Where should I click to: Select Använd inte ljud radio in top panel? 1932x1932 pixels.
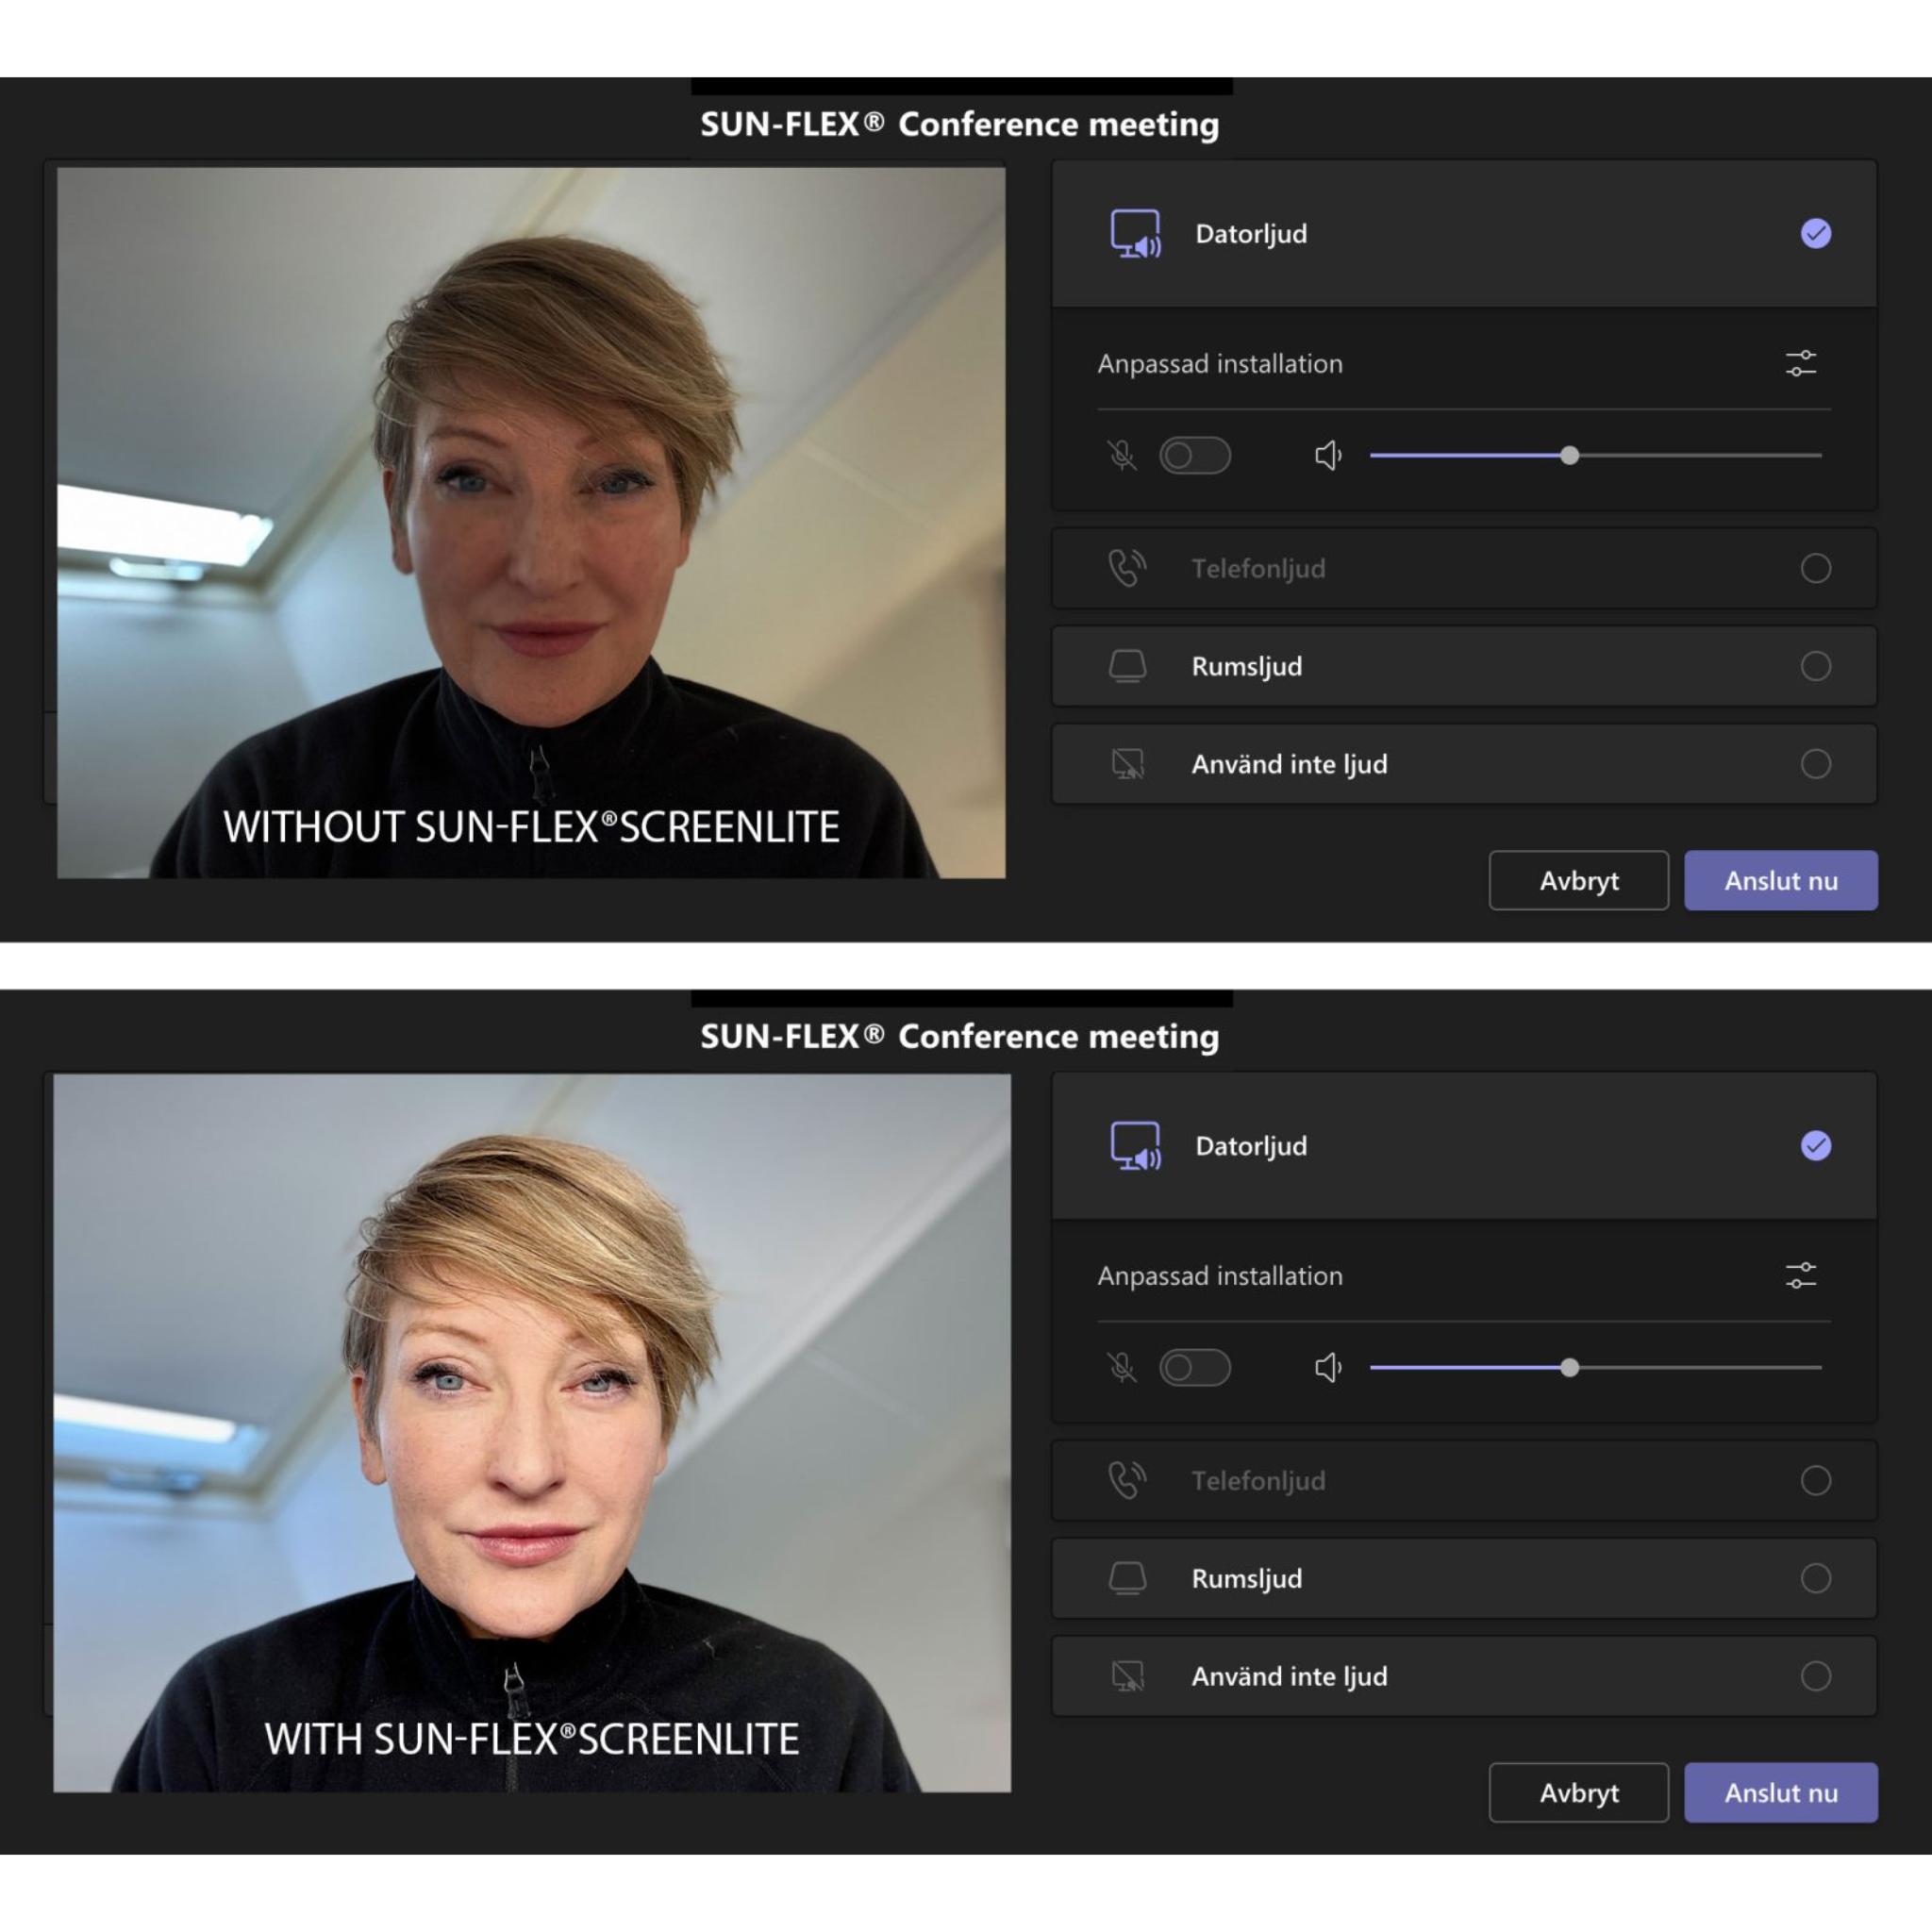coord(1815,764)
